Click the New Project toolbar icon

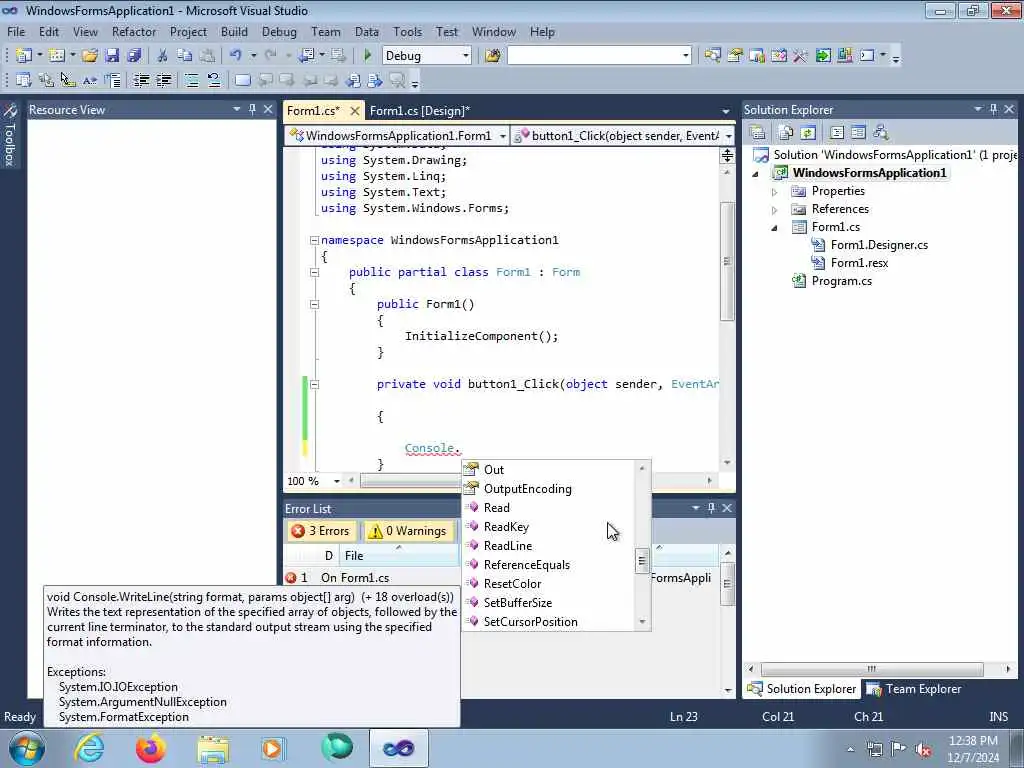24,56
